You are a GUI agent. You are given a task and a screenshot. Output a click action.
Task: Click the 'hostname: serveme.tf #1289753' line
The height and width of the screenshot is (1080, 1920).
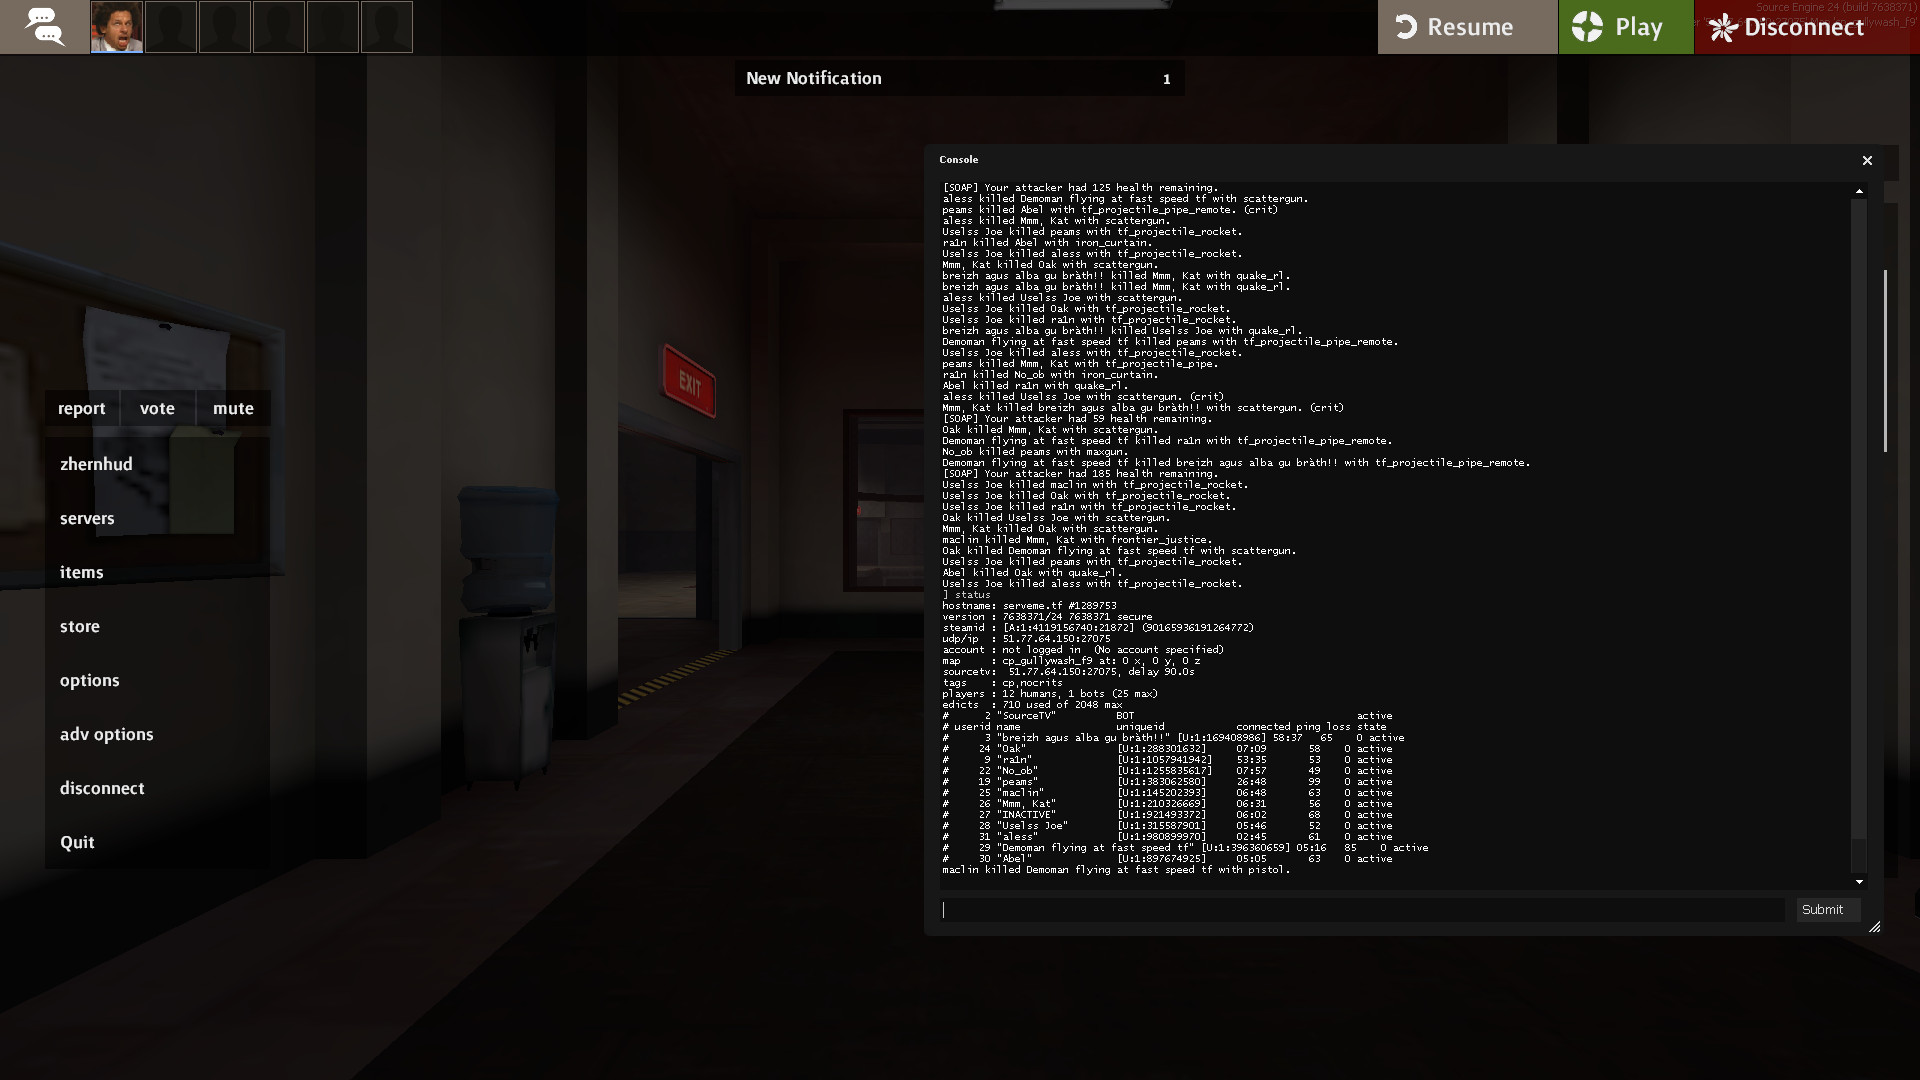1029,606
